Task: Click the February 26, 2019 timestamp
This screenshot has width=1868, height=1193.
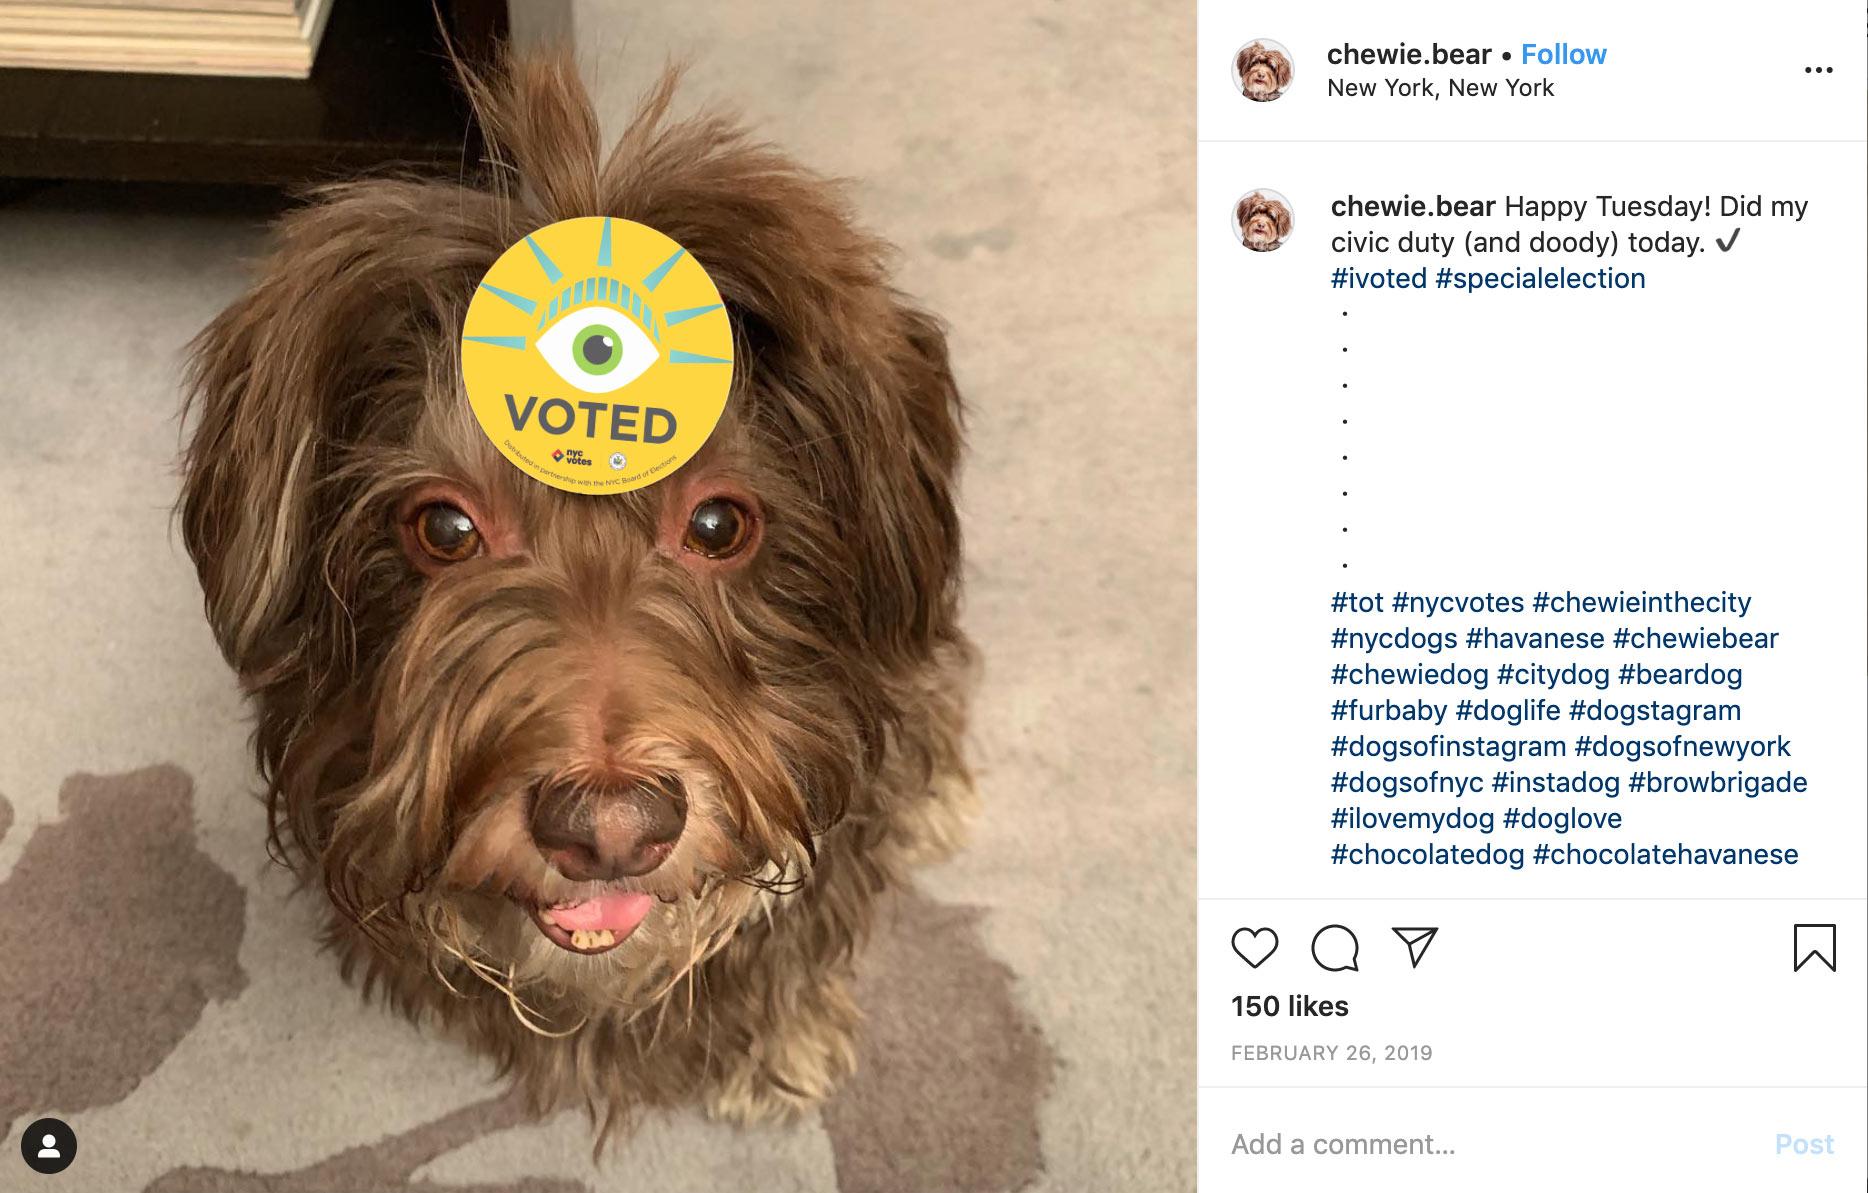Action: [1331, 1053]
